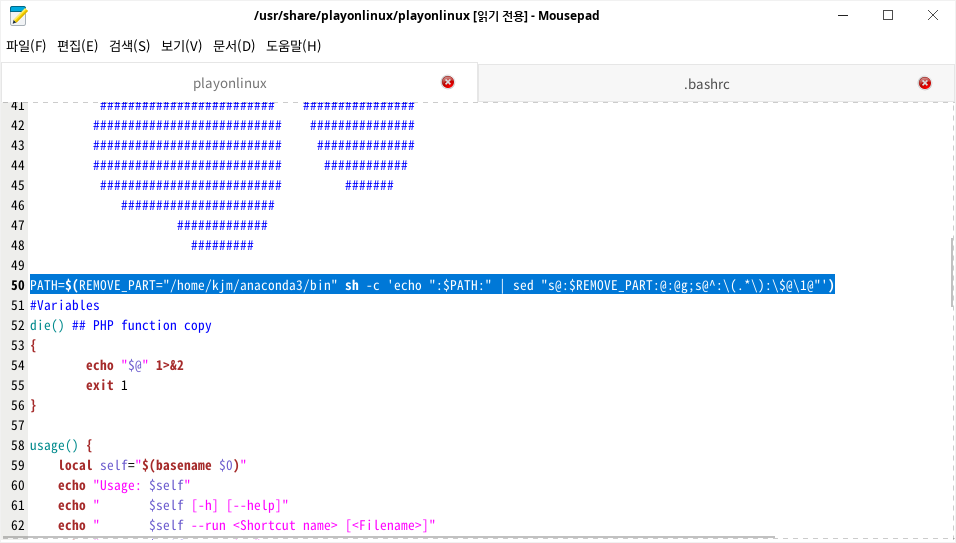Close the playonlinux tab
956x543 pixels.
448,82
